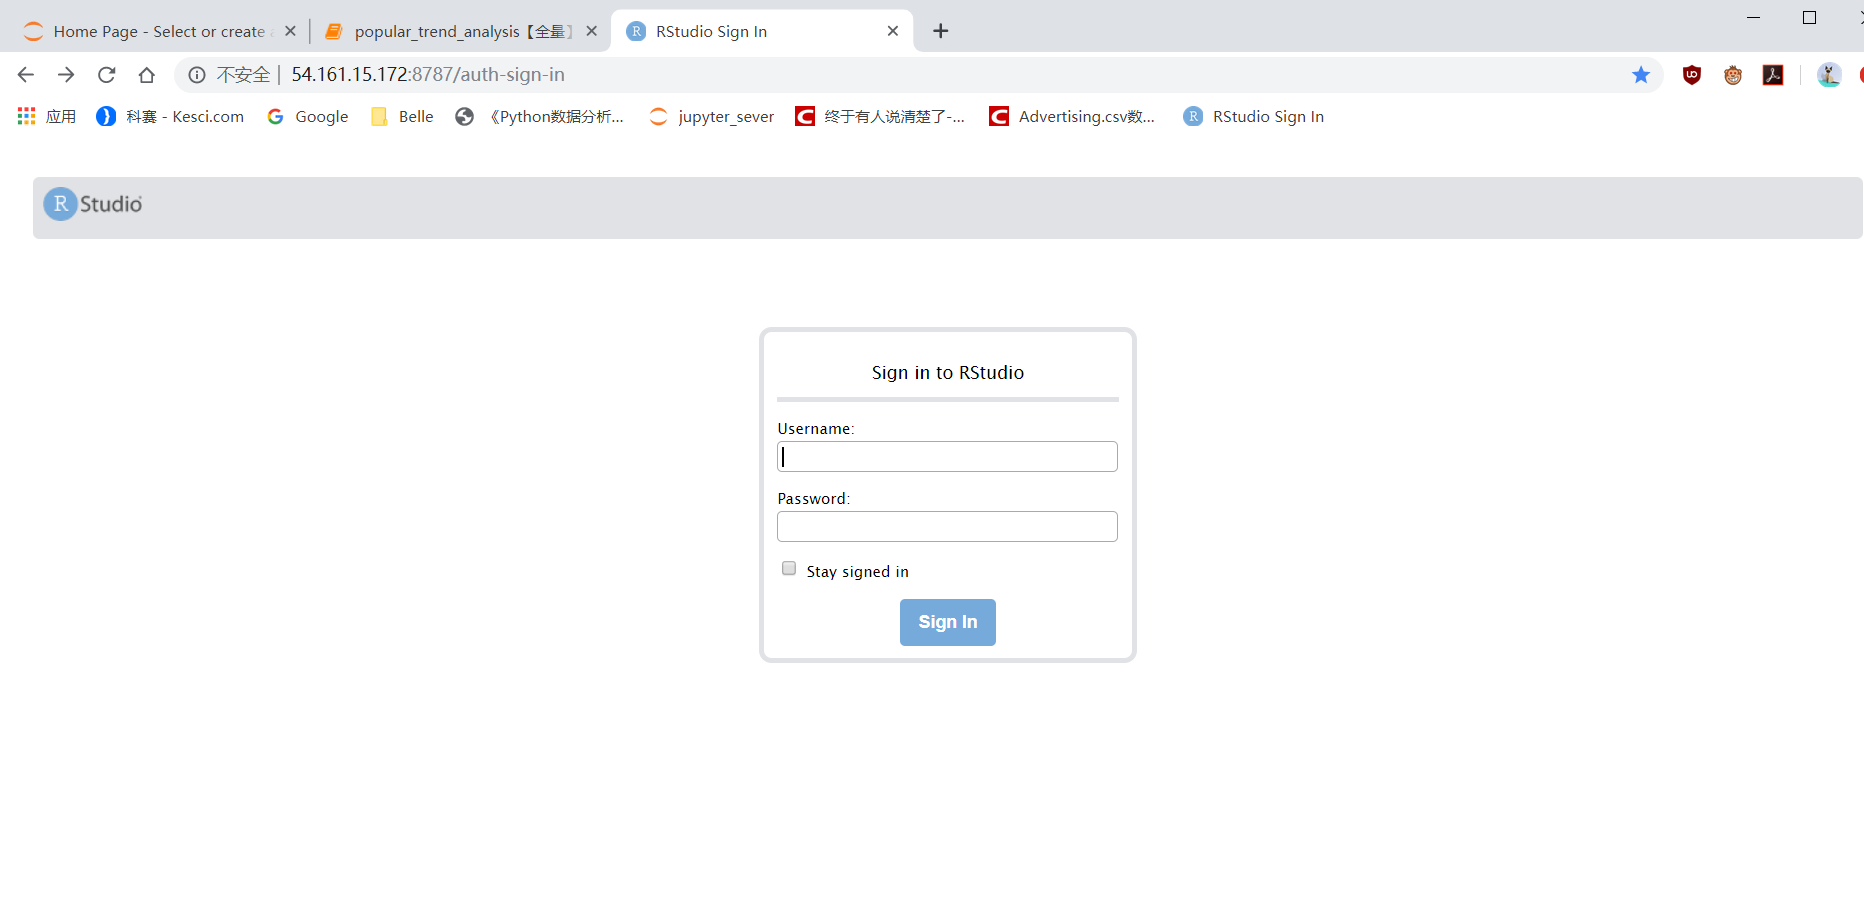Screen dimensions: 1864x898
Task: Close the Home Page tab
Action: [x=290, y=31]
